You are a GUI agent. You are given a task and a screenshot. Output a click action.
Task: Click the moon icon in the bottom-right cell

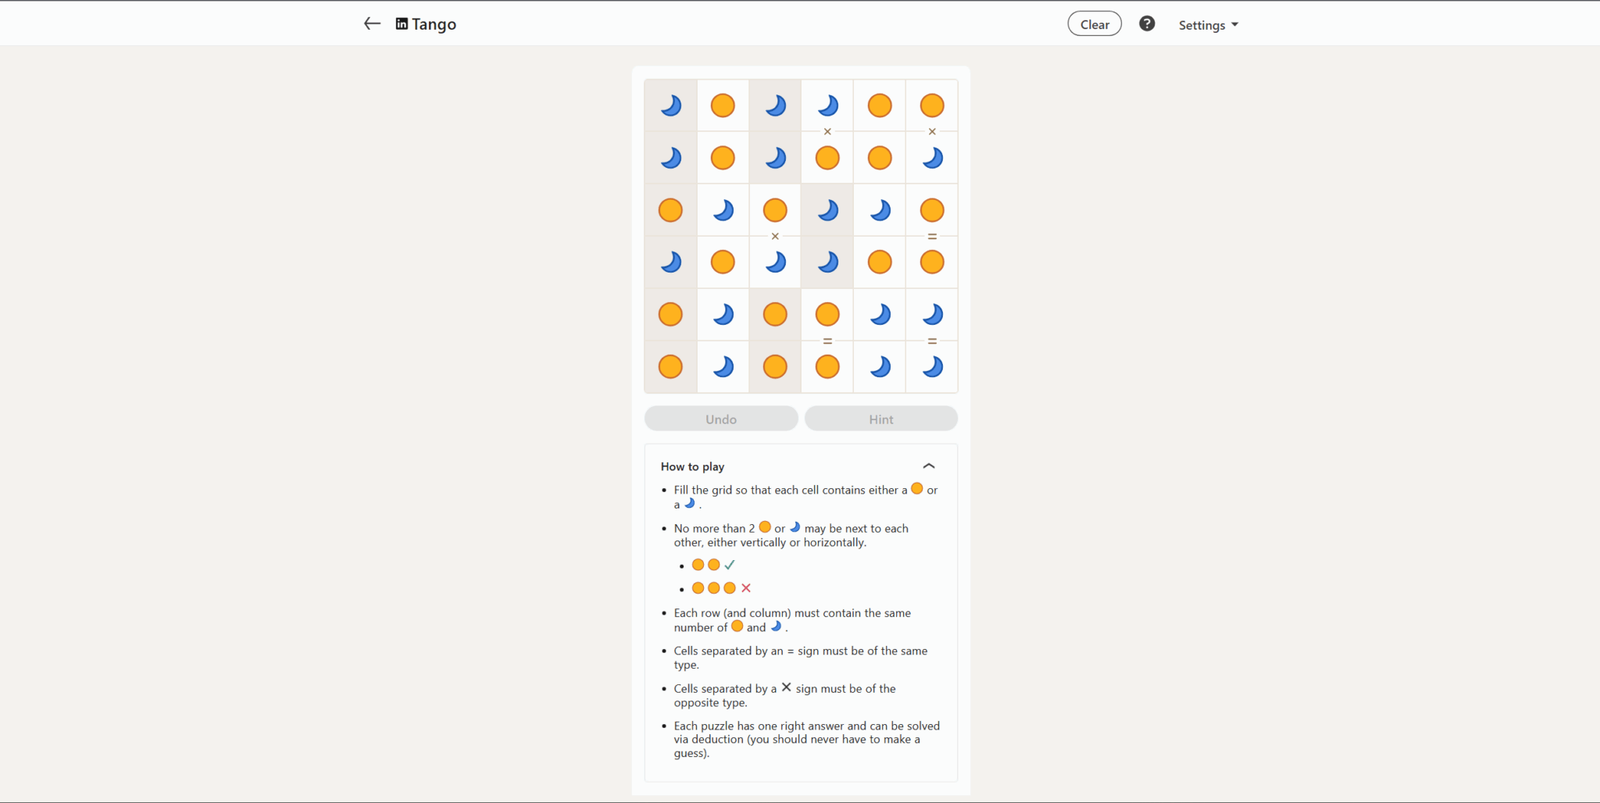(x=931, y=366)
